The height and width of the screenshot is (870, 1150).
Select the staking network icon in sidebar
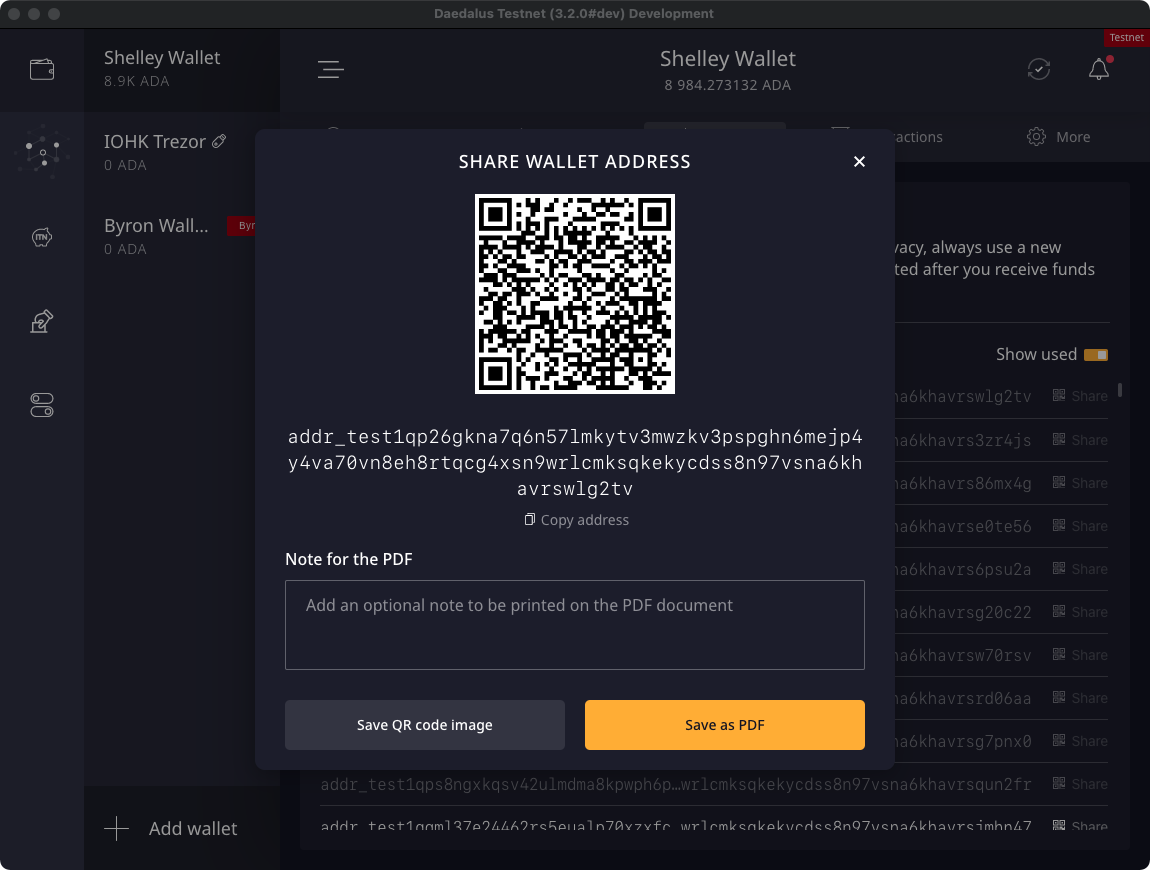tap(41, 151)
